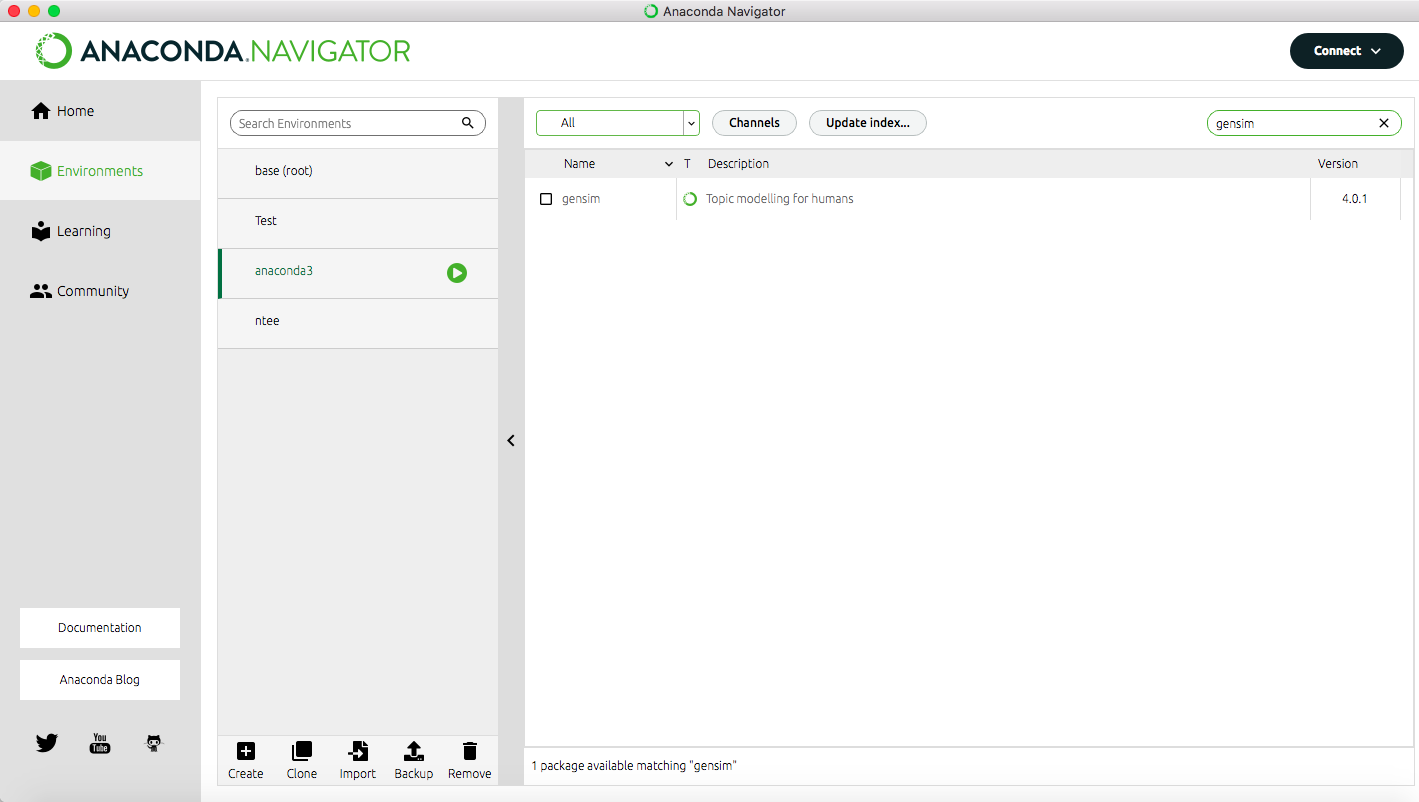Viewport: 1419px width, 802px height.
Task: Click the '1 package available matching' status text
Action: 634,766
